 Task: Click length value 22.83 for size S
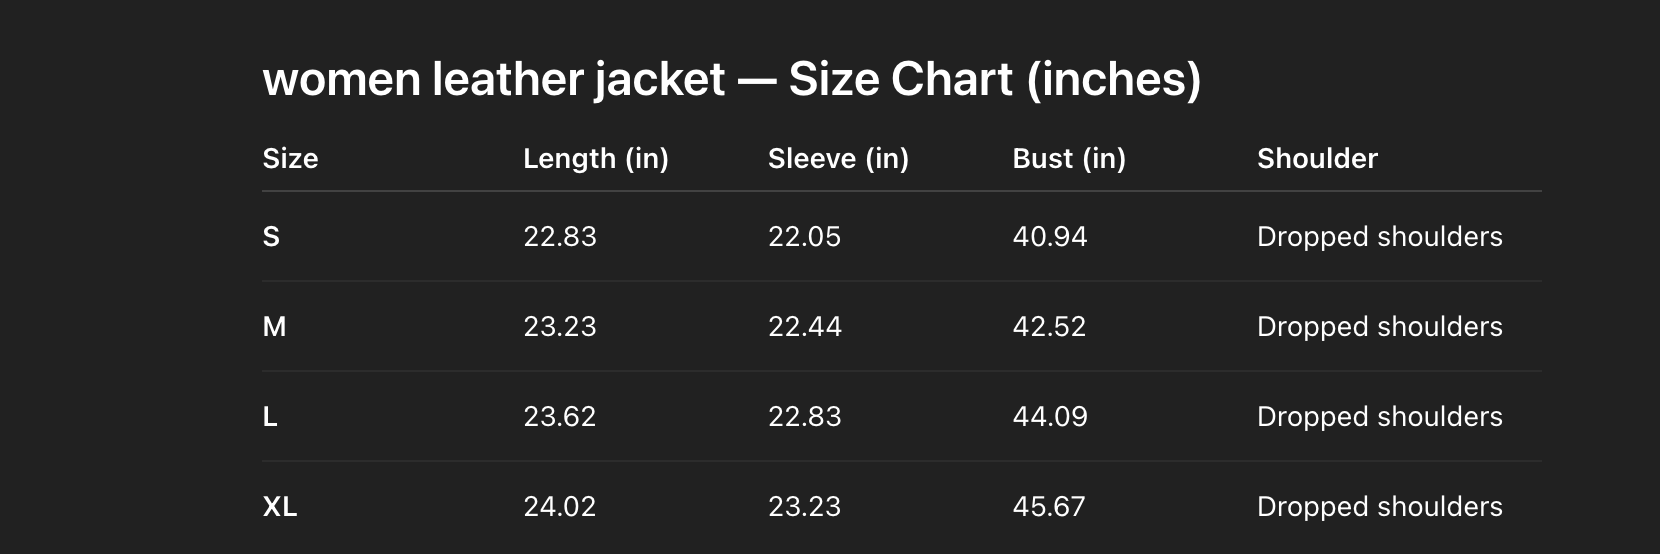pos(559,237)
